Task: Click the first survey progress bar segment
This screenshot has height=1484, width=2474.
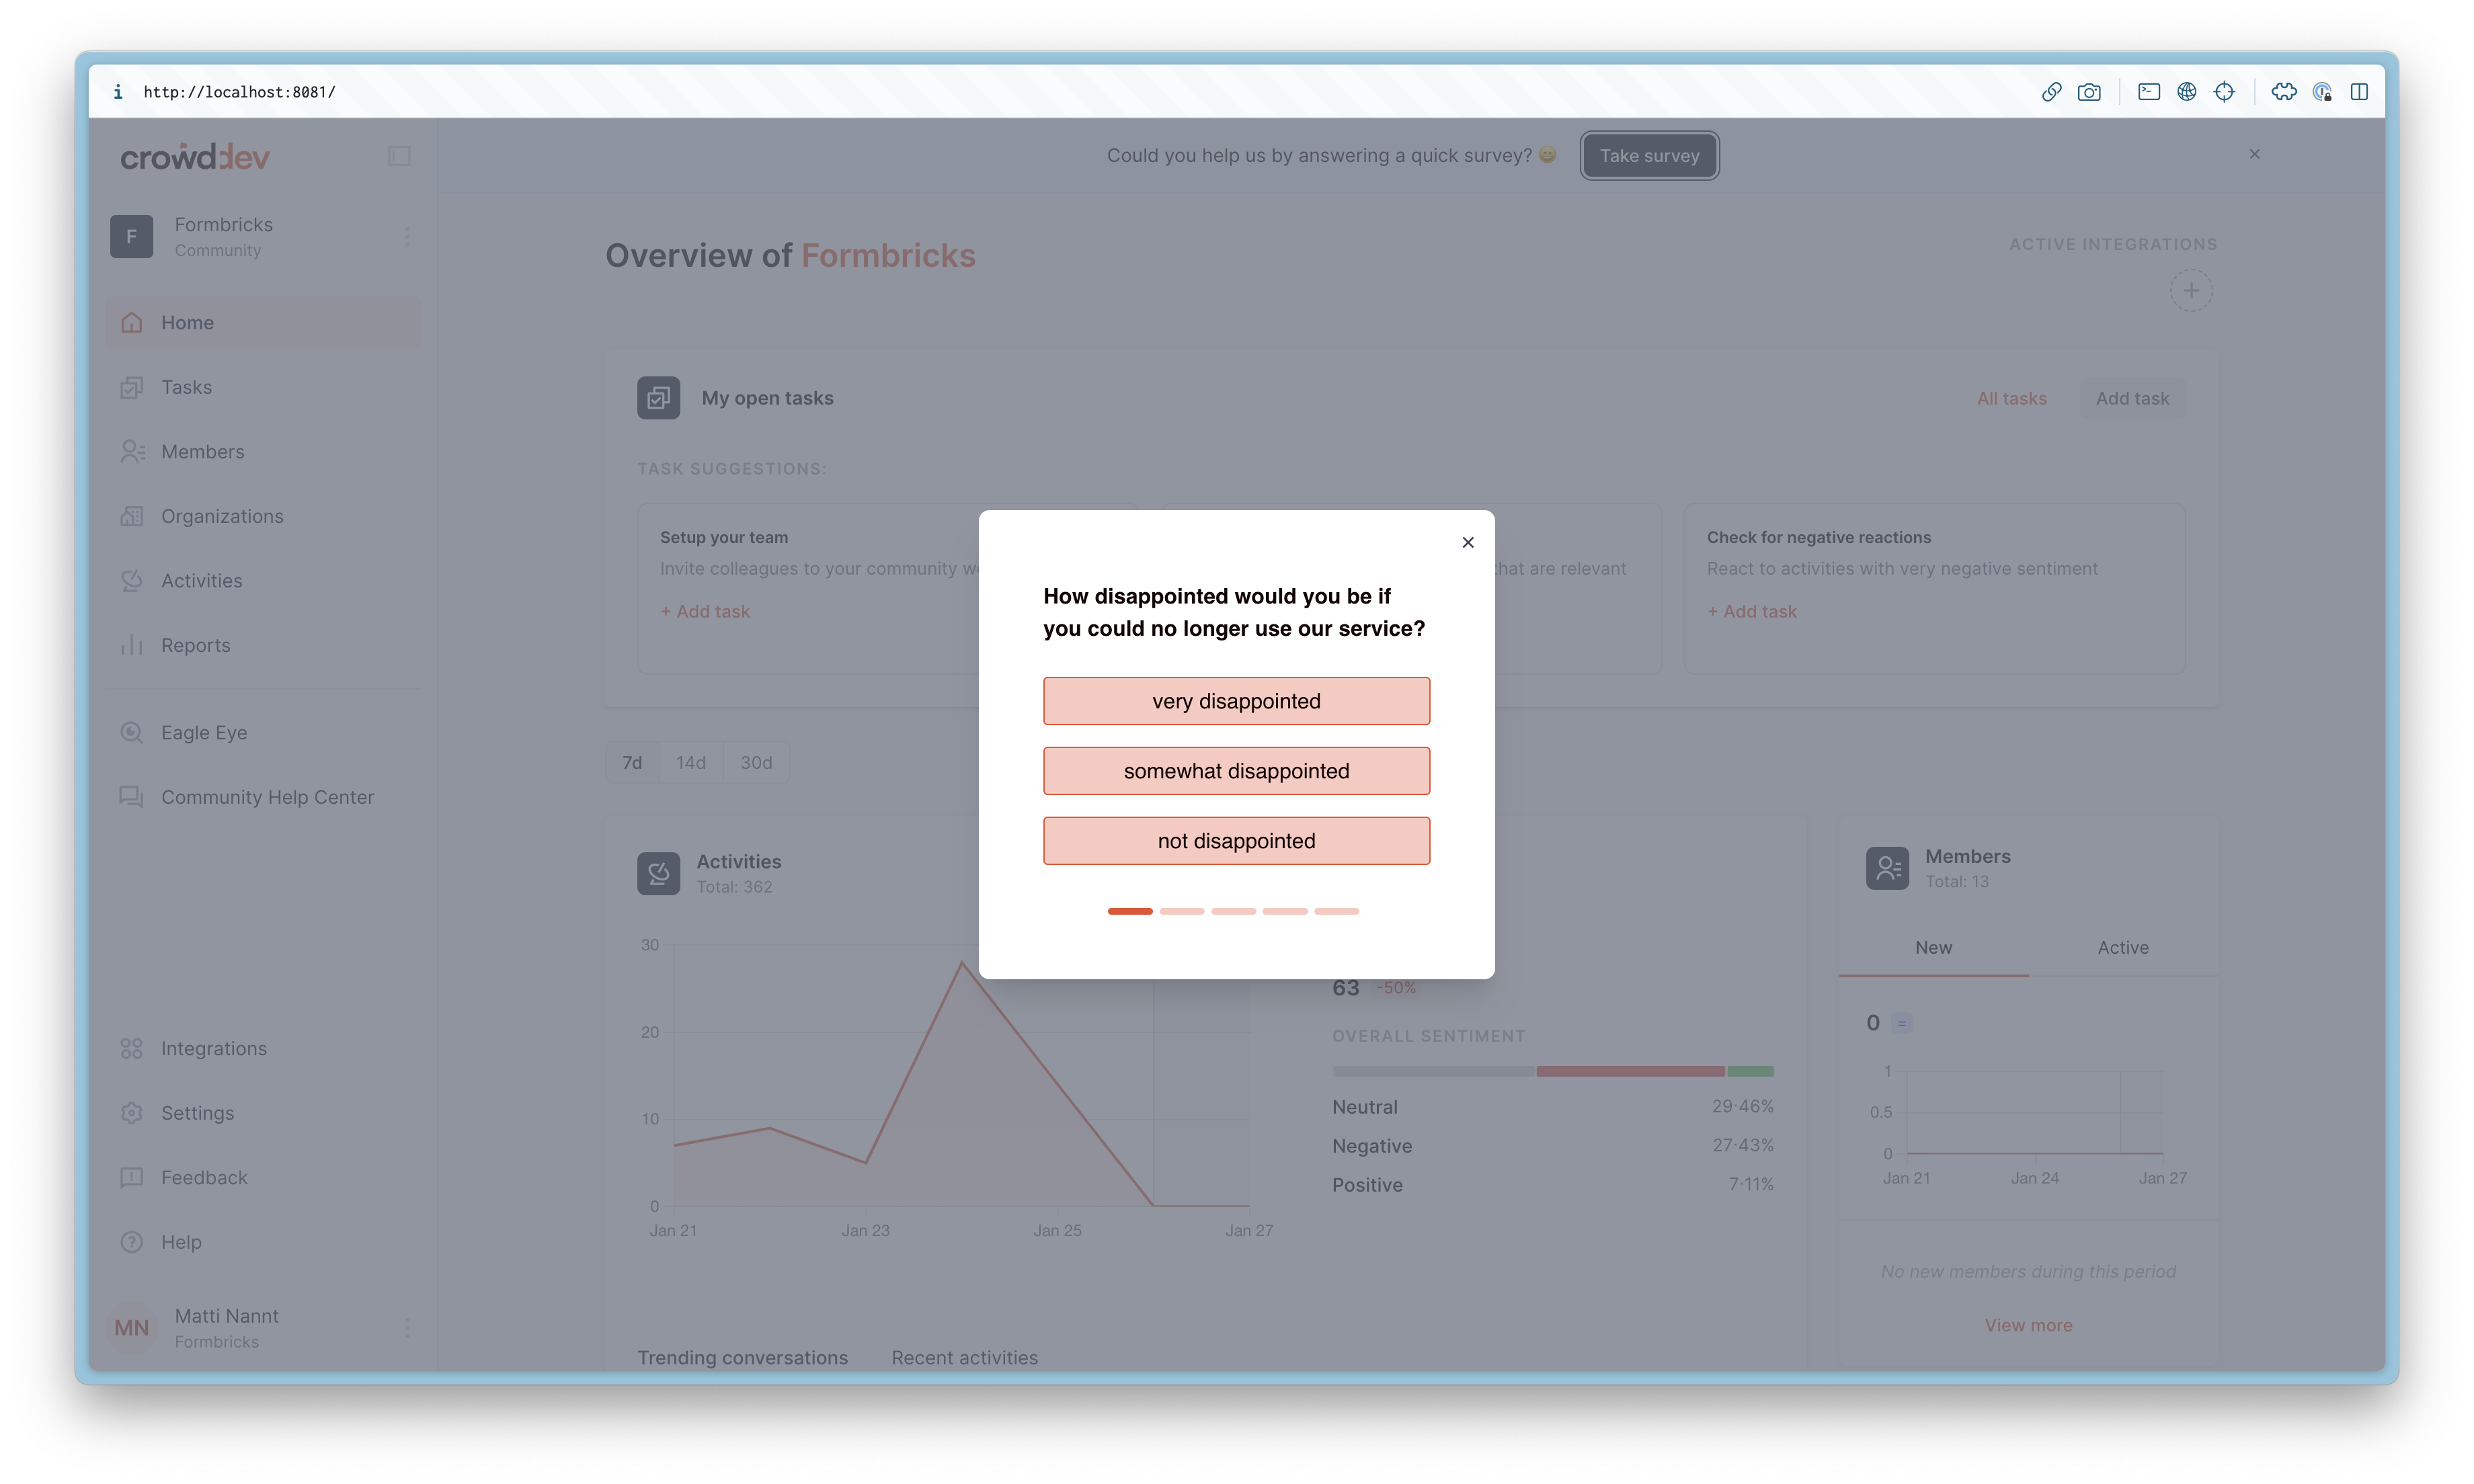Action: coord(1130,911)
